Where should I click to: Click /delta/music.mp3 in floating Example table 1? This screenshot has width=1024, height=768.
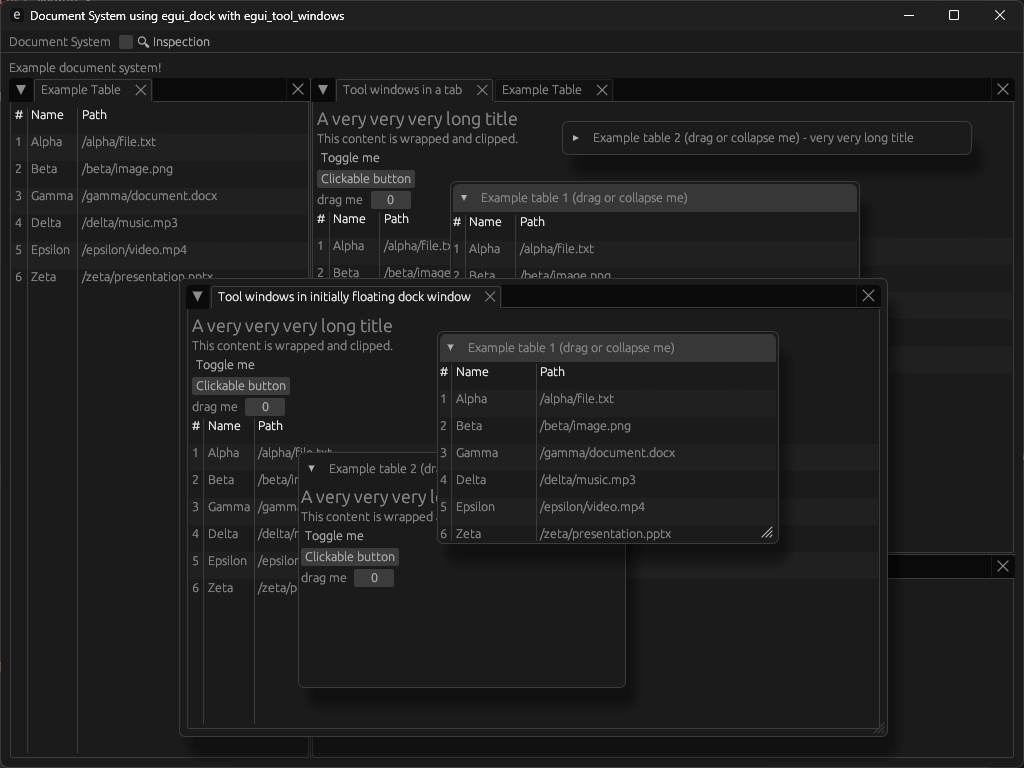pos(588,480)
